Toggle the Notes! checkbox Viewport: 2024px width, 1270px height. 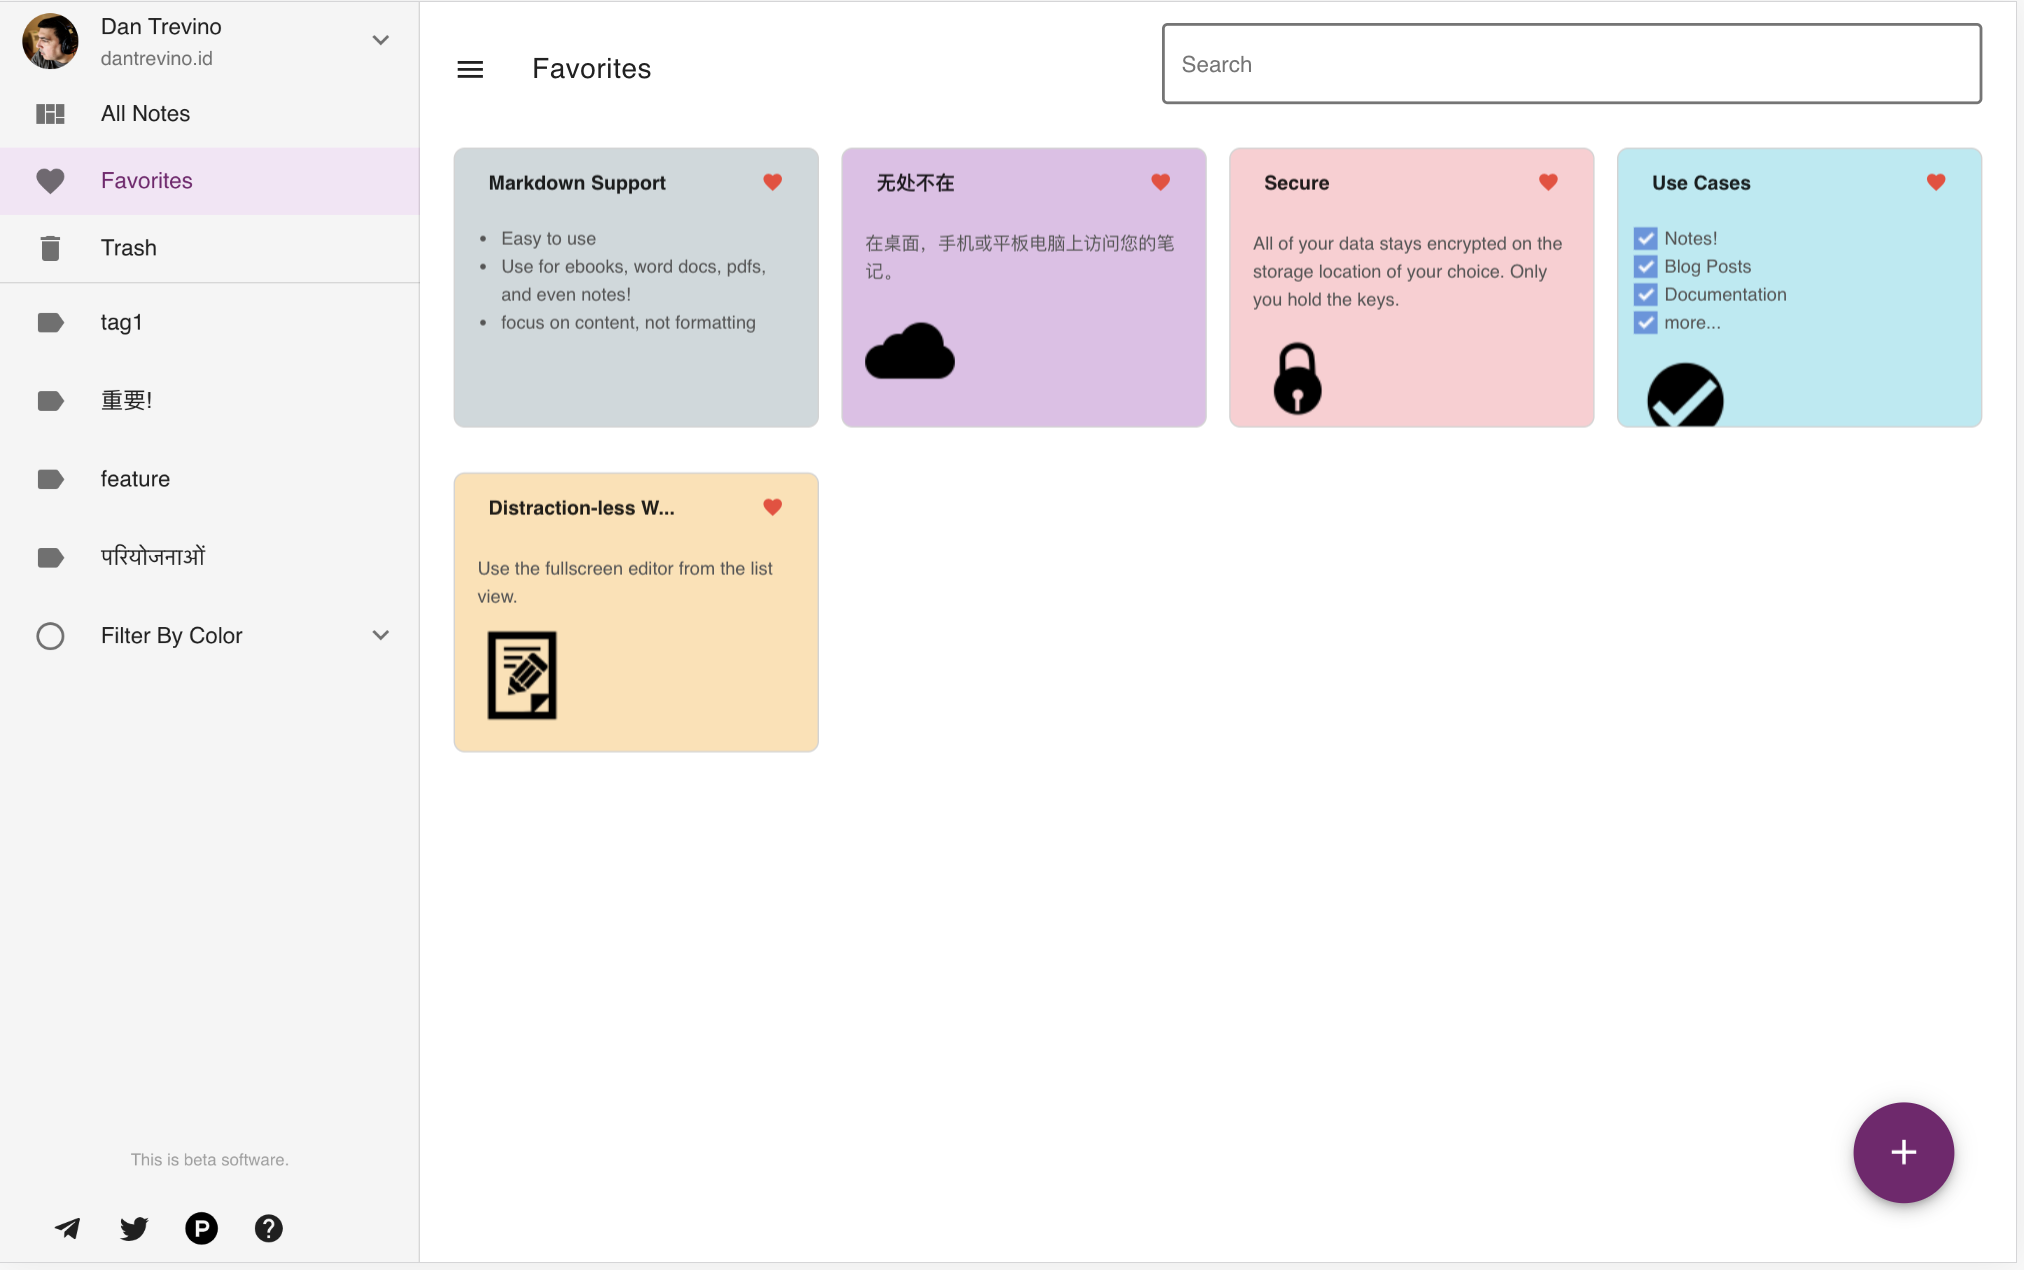1645,239
